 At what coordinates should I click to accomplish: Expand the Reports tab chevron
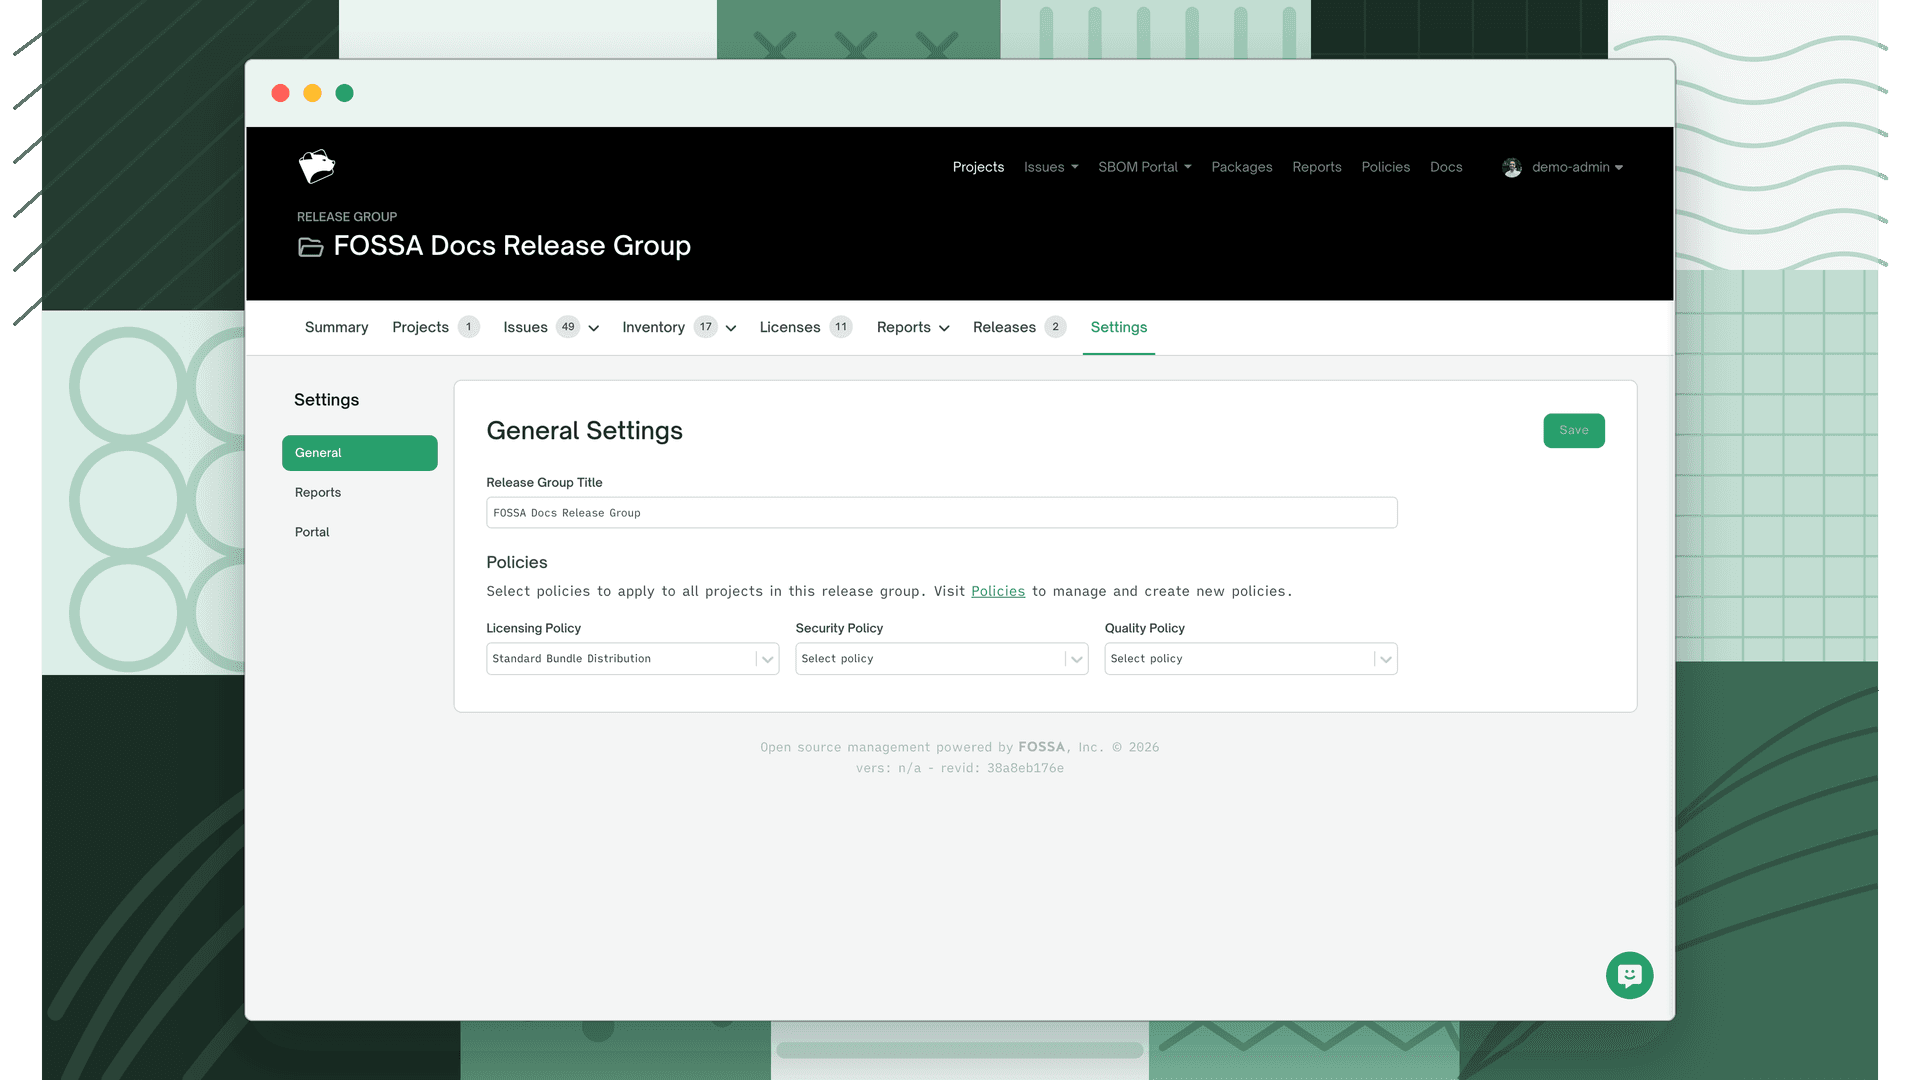(944, 328)
